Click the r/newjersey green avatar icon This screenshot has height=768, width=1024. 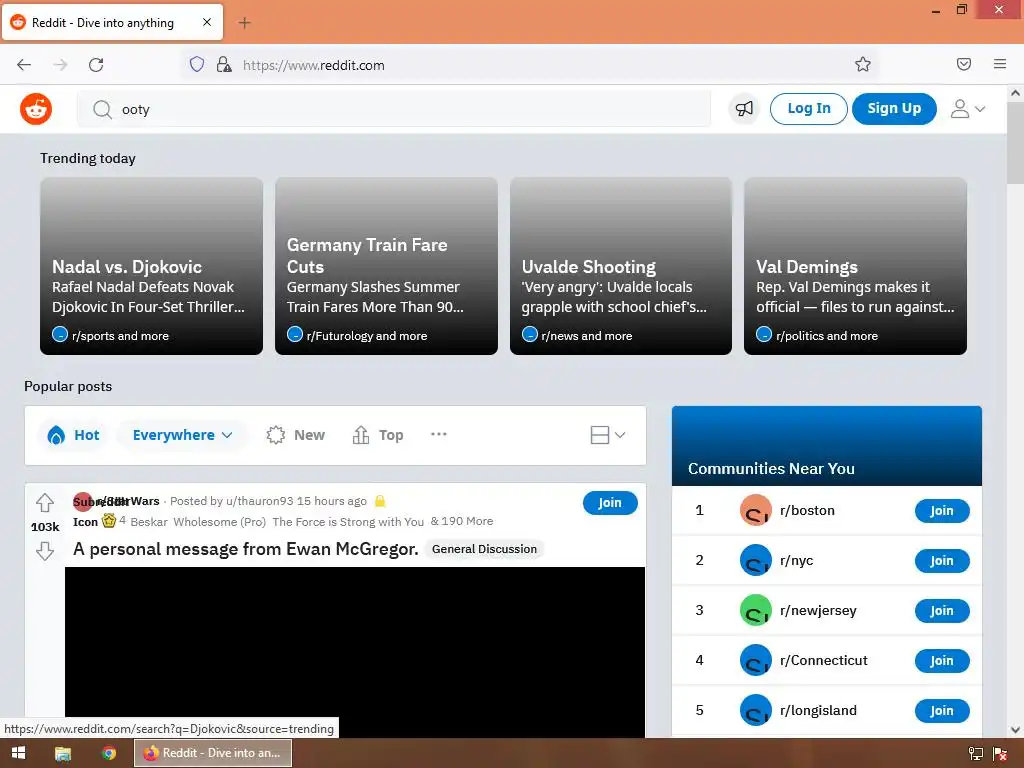tap(756, 611)
